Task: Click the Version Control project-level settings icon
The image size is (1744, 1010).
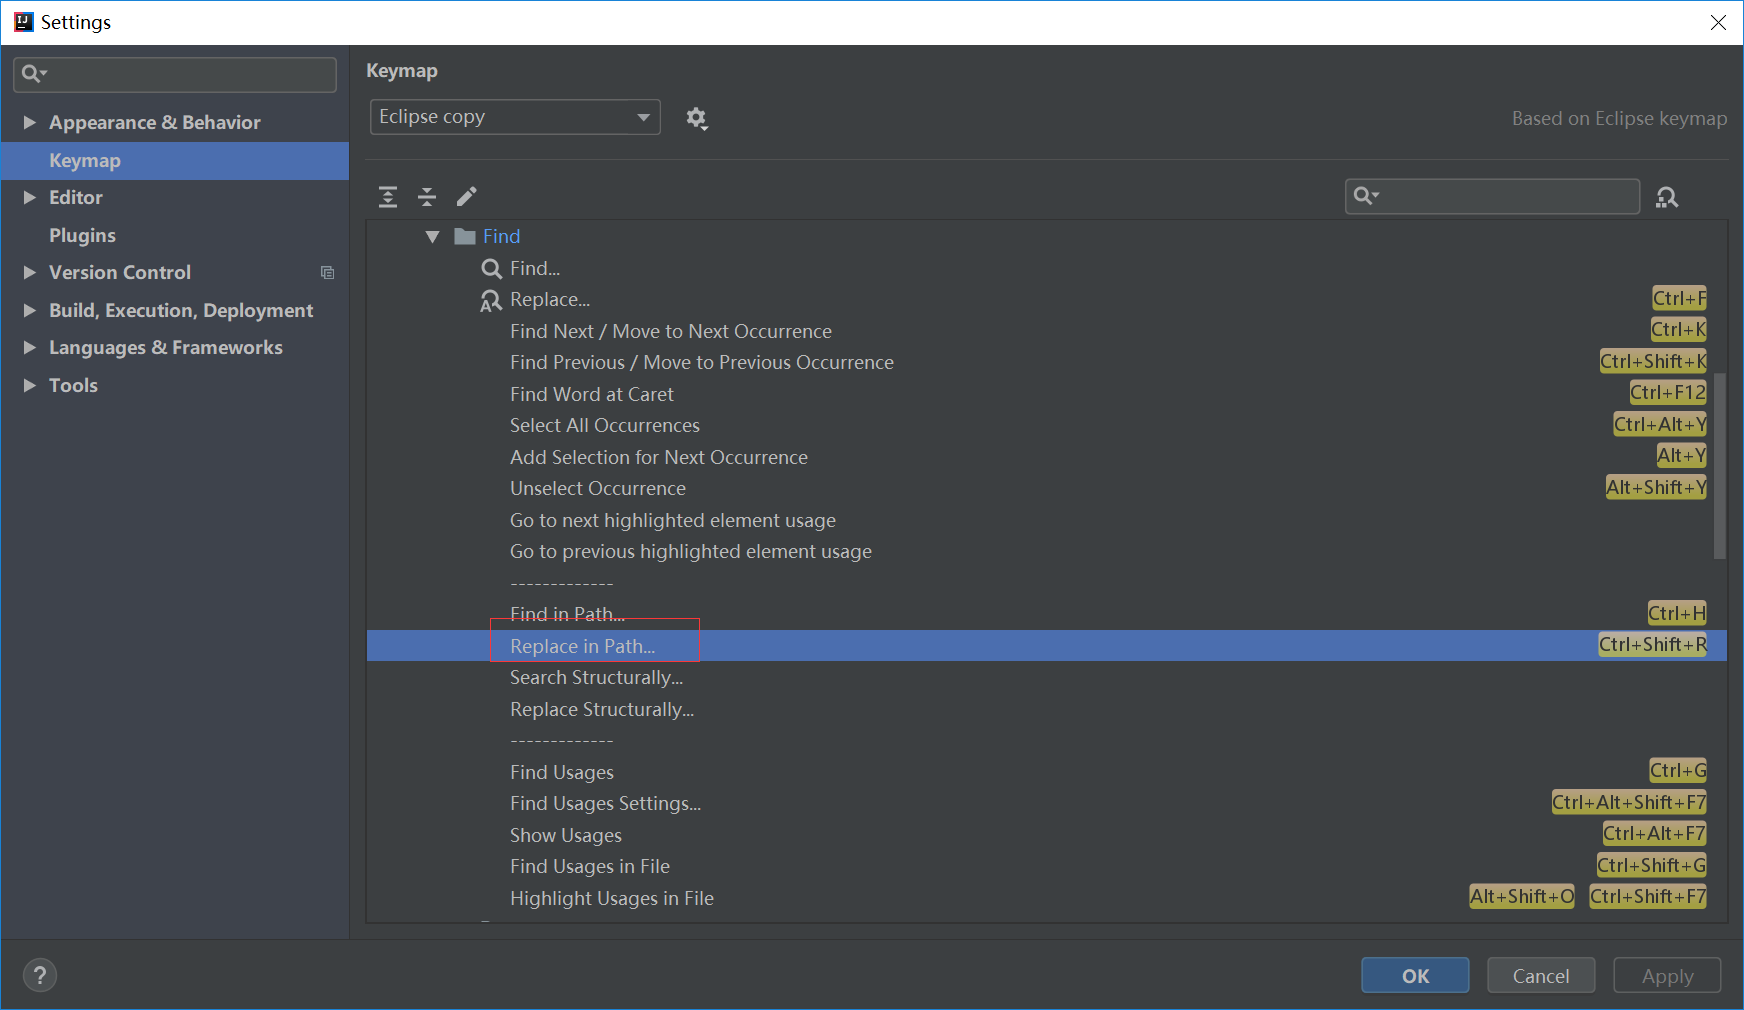Action: click(x=327, y=272)
